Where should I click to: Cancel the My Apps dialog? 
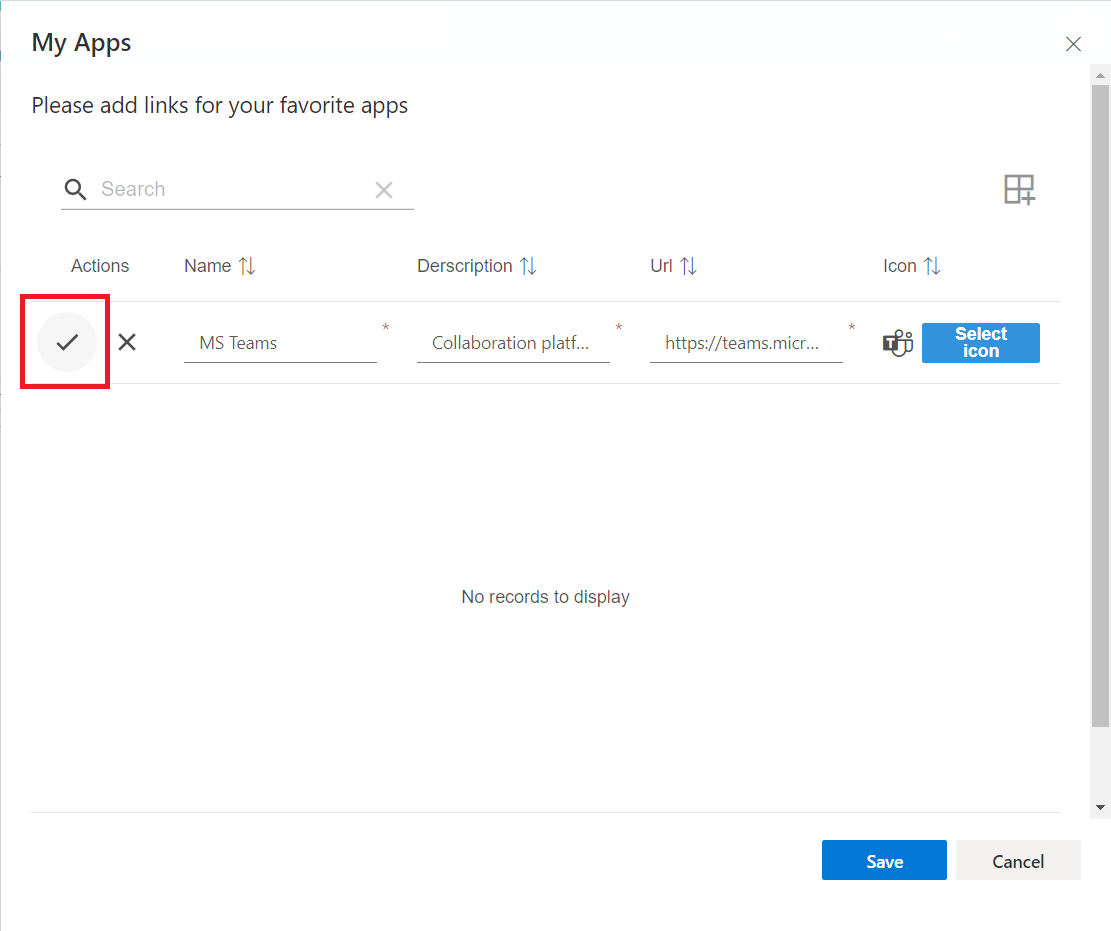(1018, 860)
